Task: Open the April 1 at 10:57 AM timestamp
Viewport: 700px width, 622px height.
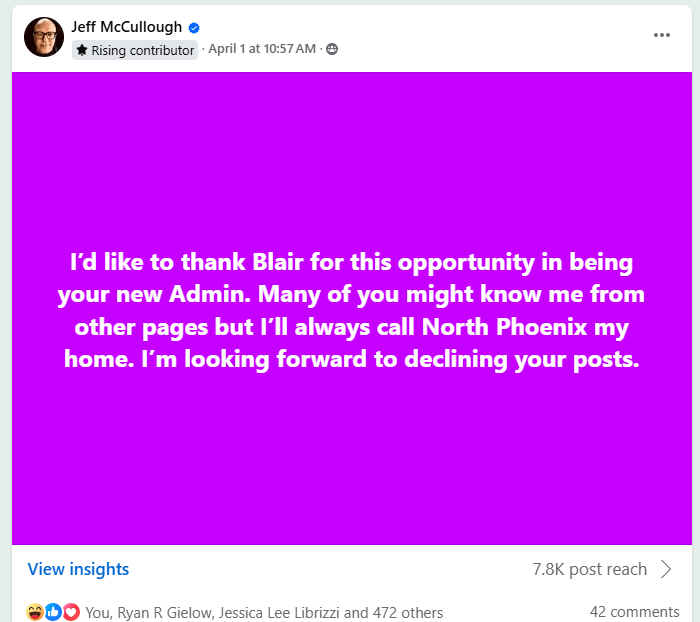Action: coord(262,48)
